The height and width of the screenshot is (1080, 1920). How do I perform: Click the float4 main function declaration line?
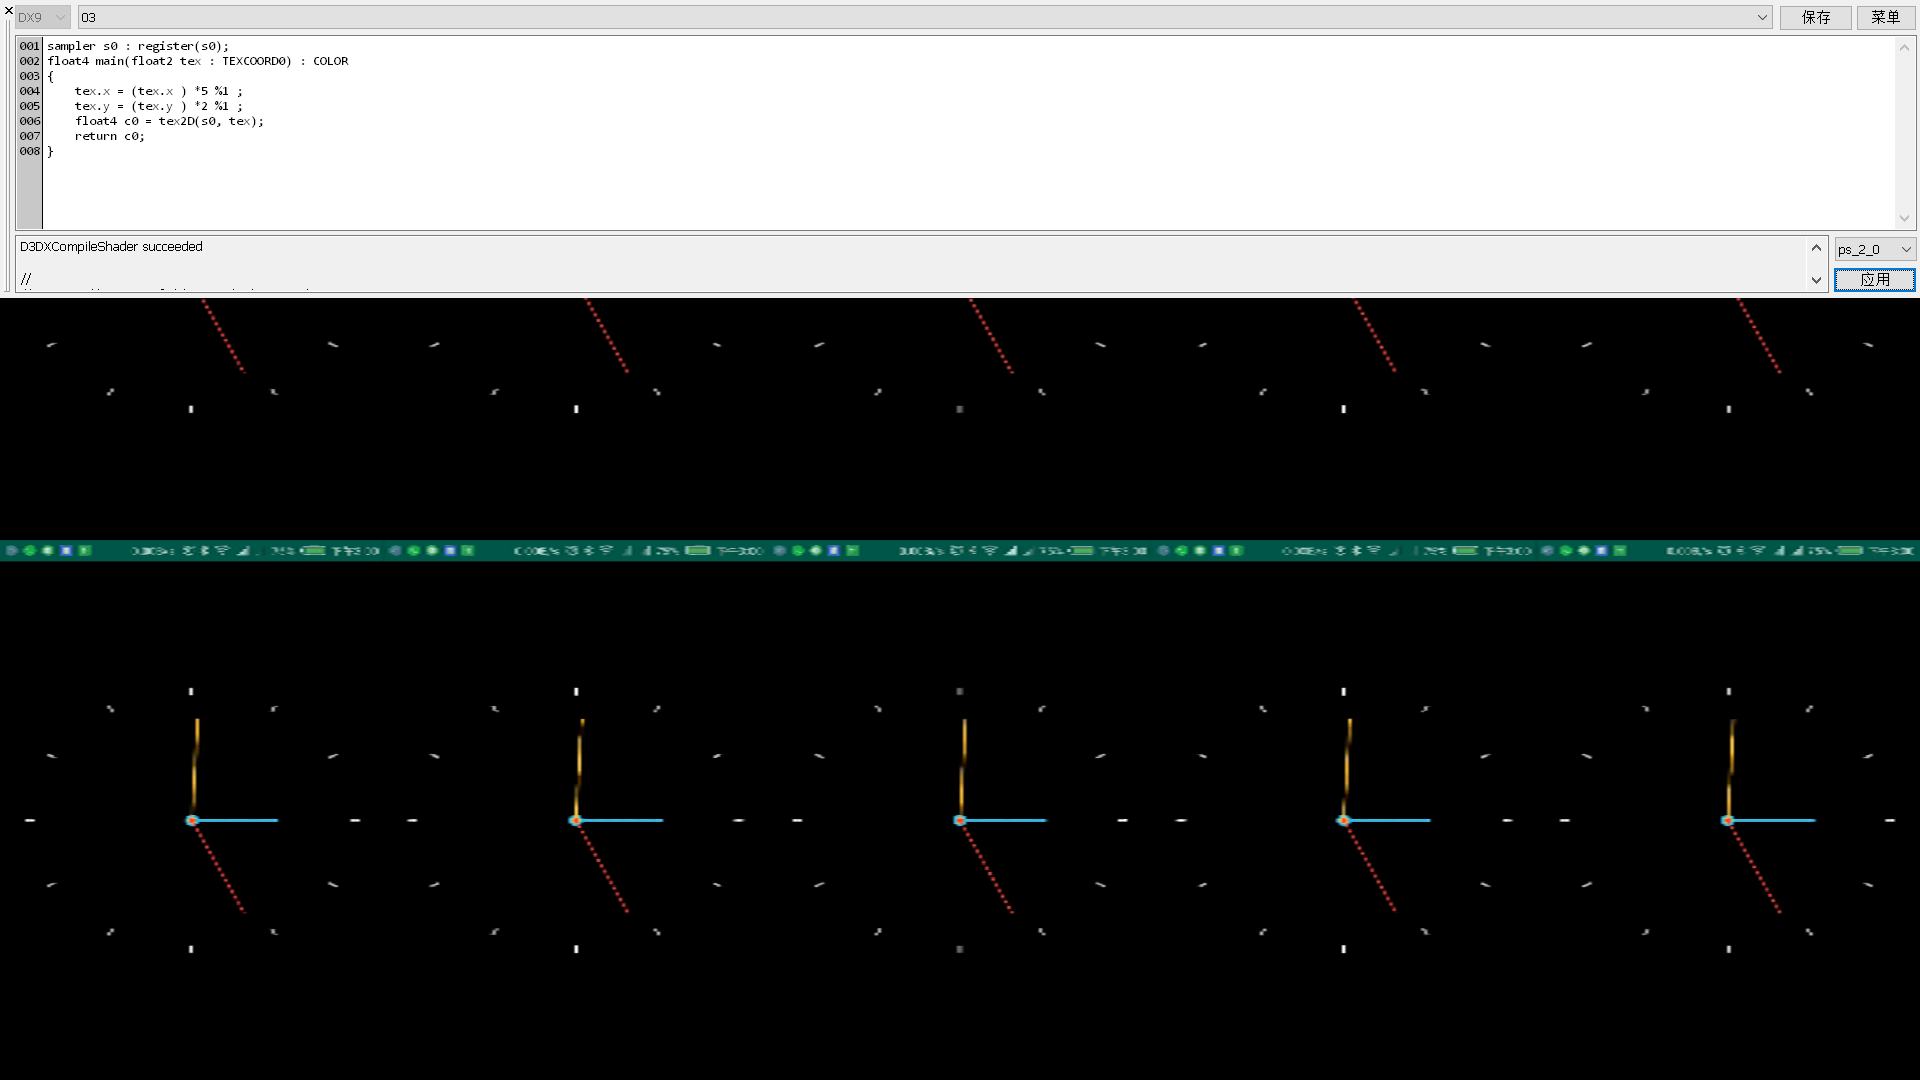(198, 61)
